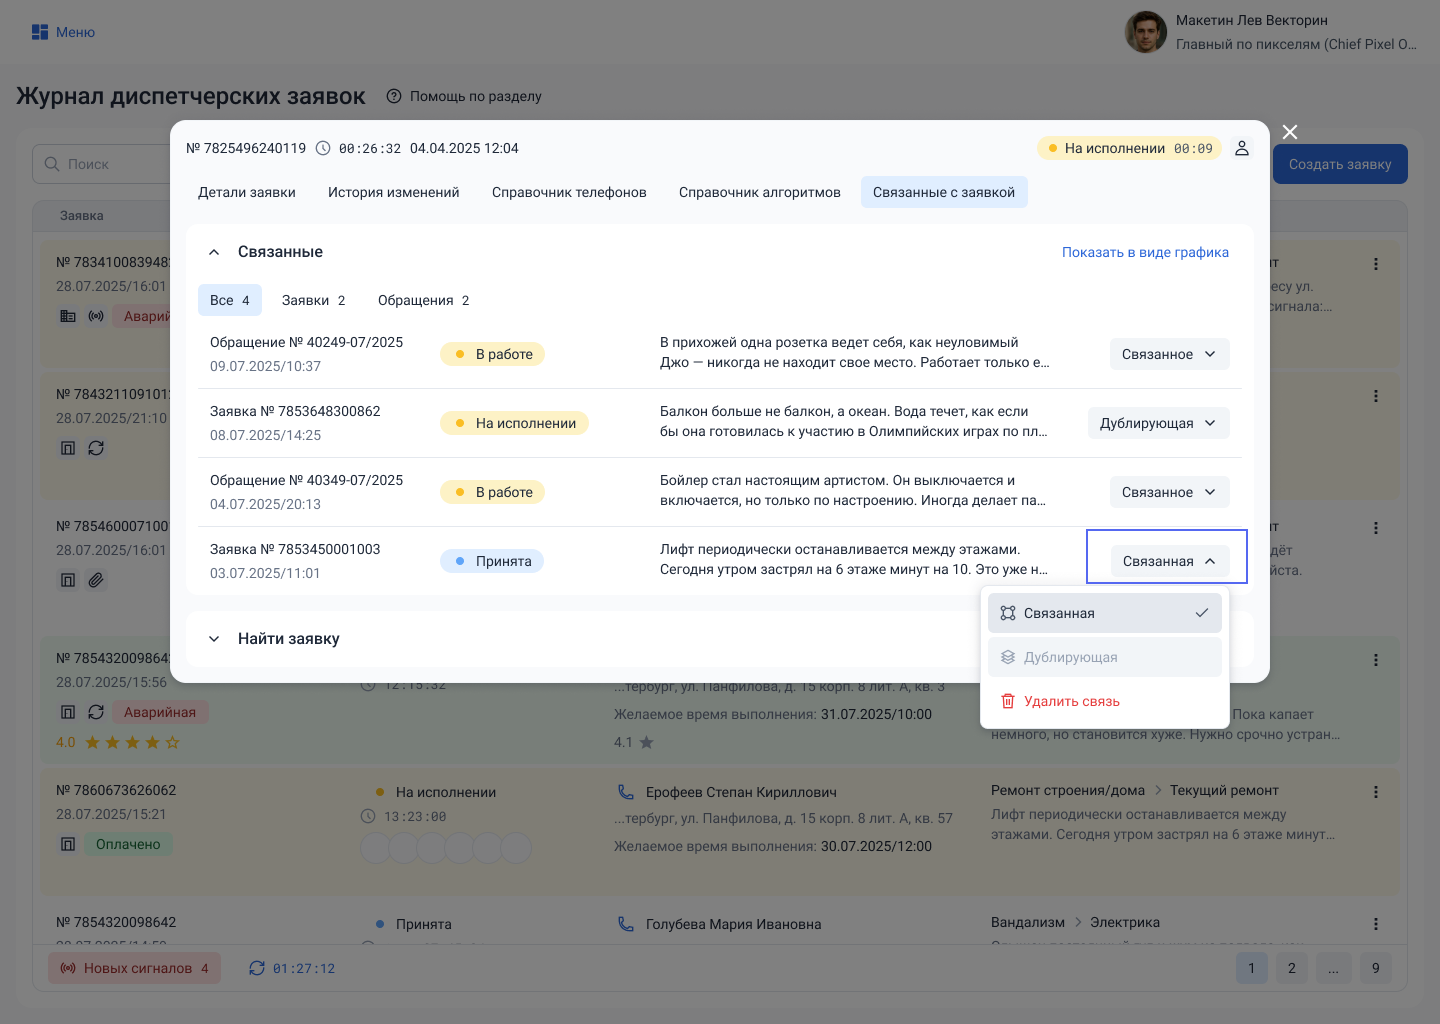
Task: Click the refresh timer icon near 01:27:12
Action: pos(257,968)
